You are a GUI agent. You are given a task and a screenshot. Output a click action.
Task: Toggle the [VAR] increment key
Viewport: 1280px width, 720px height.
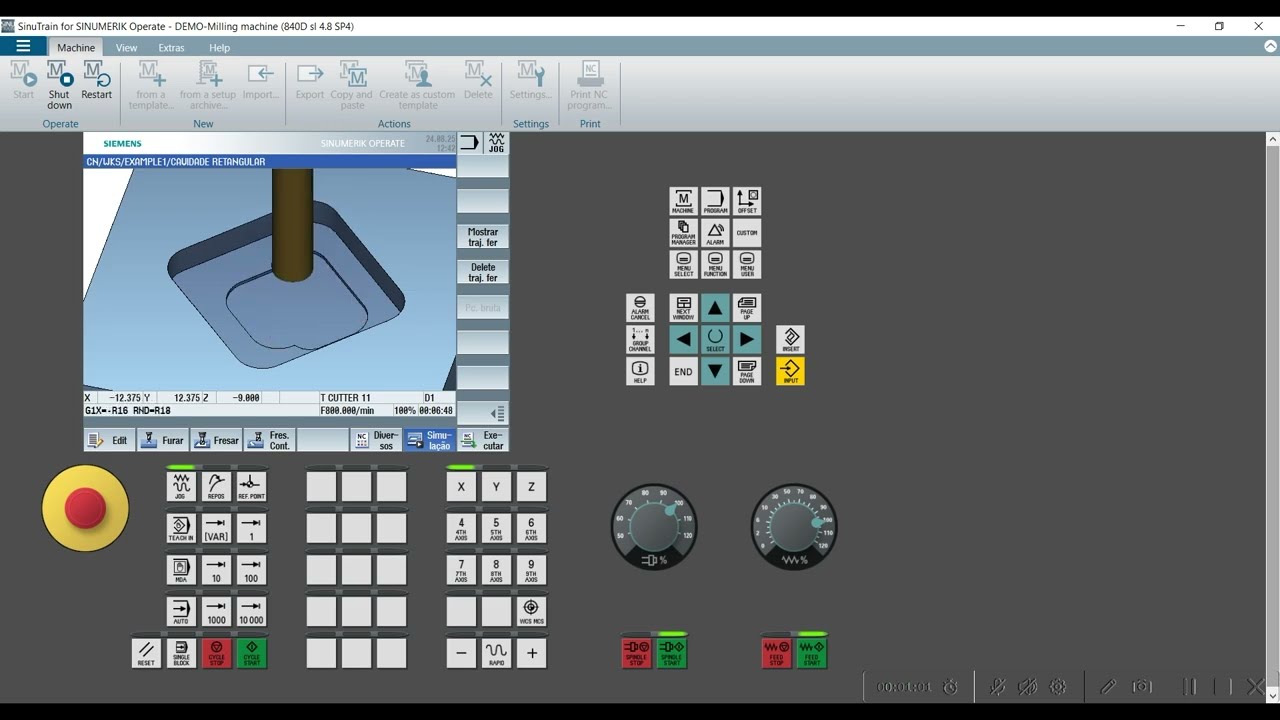[x=216, y=529]
